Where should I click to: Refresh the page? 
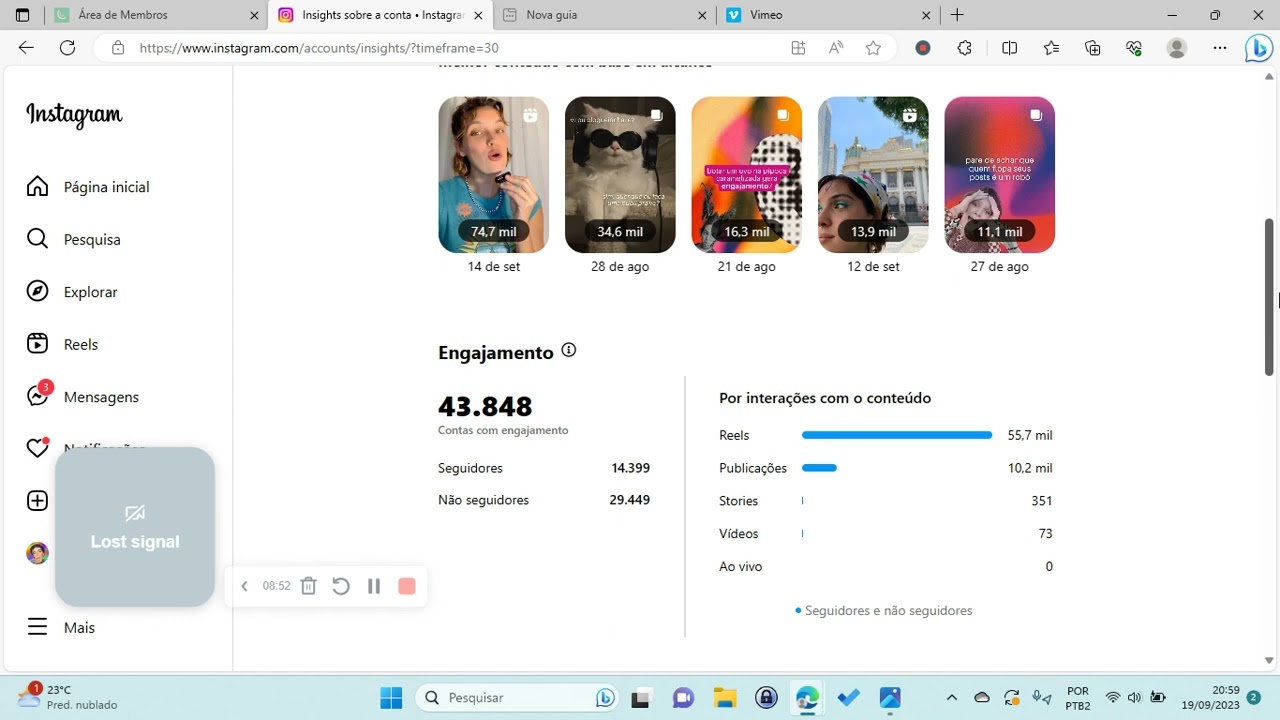click(x=67, y=48)
